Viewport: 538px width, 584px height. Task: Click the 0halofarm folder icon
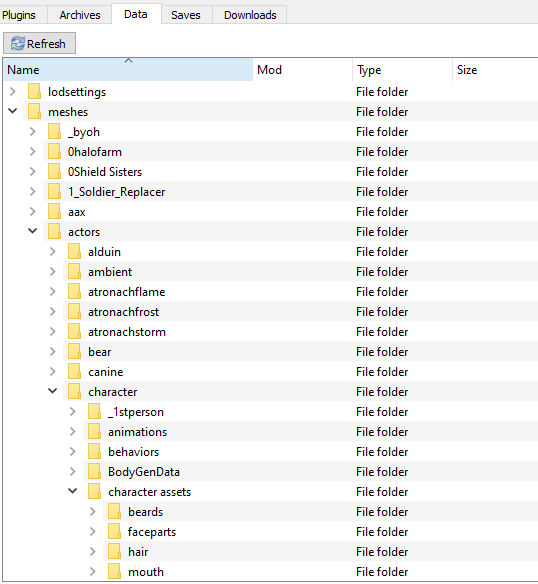[54, 152]
